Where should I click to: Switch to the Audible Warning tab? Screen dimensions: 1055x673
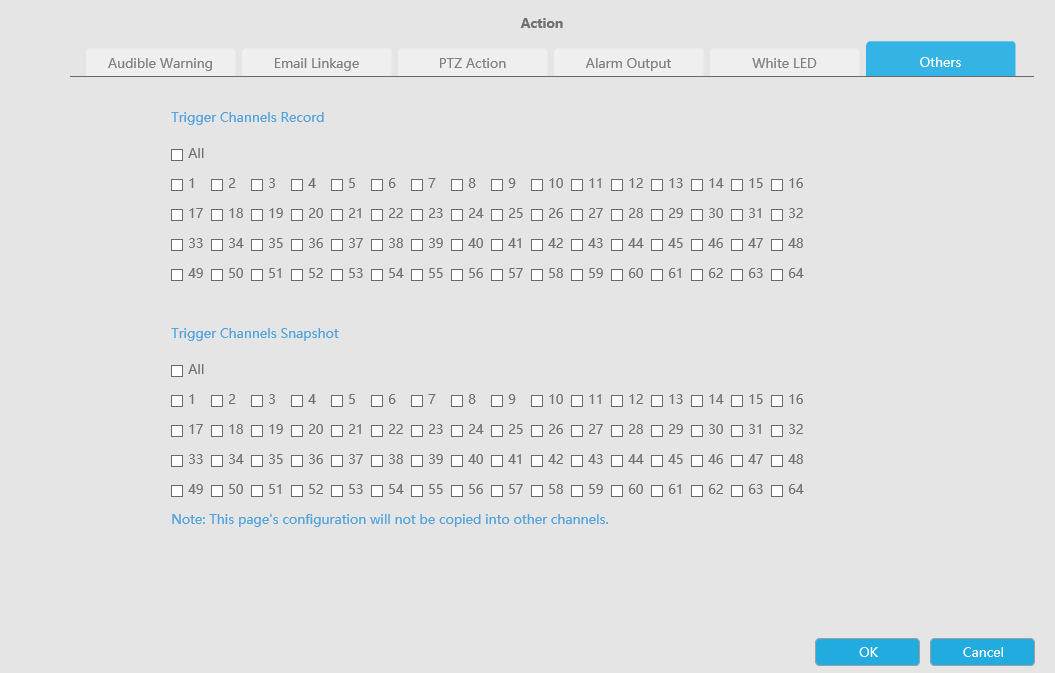160,63
